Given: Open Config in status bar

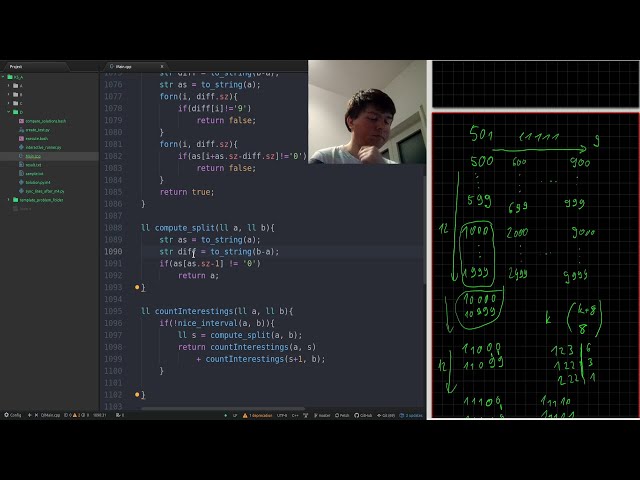Looking at the screenshot, I should coord(13,415).
